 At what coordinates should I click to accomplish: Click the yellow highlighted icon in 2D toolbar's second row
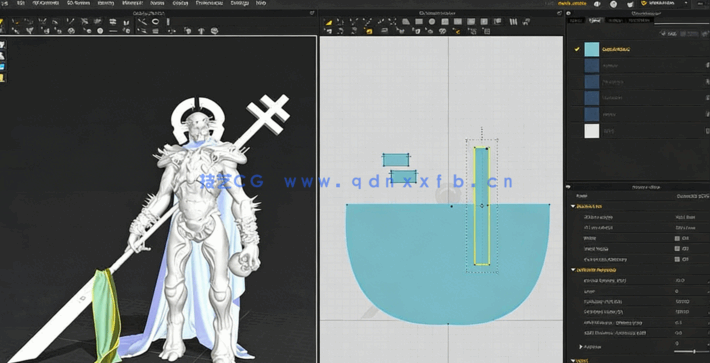click(x=369, y=31)
